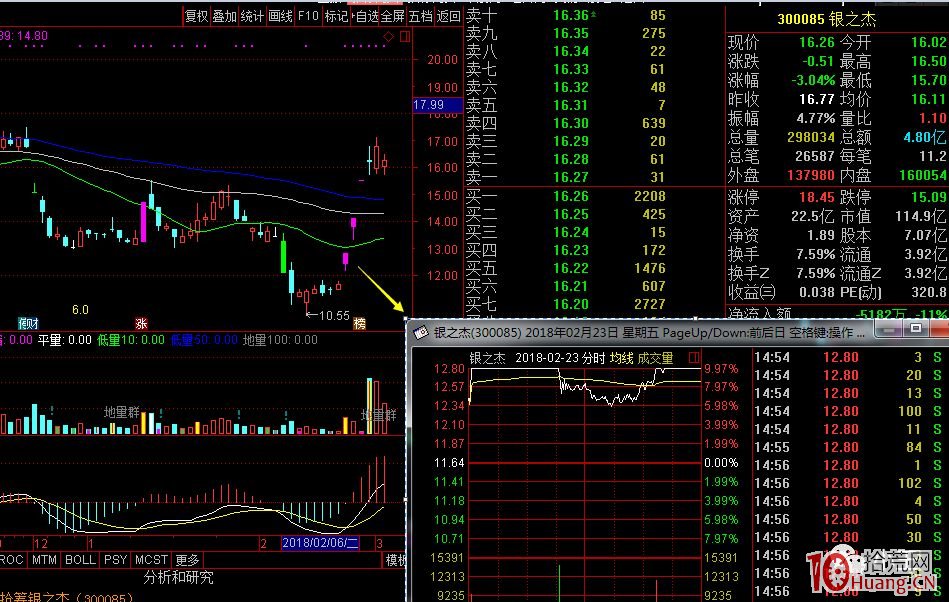Click the 低量10 indicator label
Viewport: 949px width, 602px height.
click(x=130, y=340)
